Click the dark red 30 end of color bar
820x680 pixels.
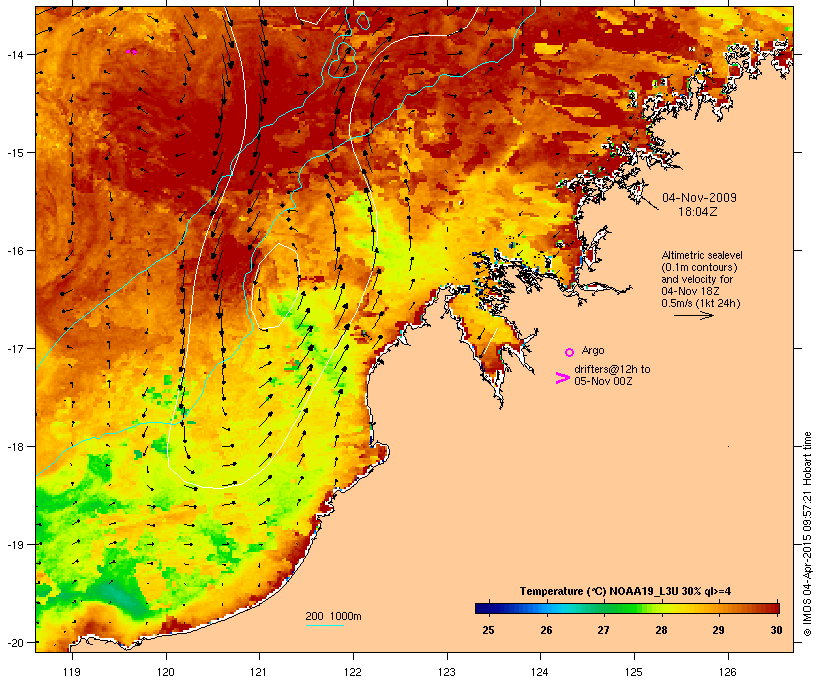click(x=775, y=608)
